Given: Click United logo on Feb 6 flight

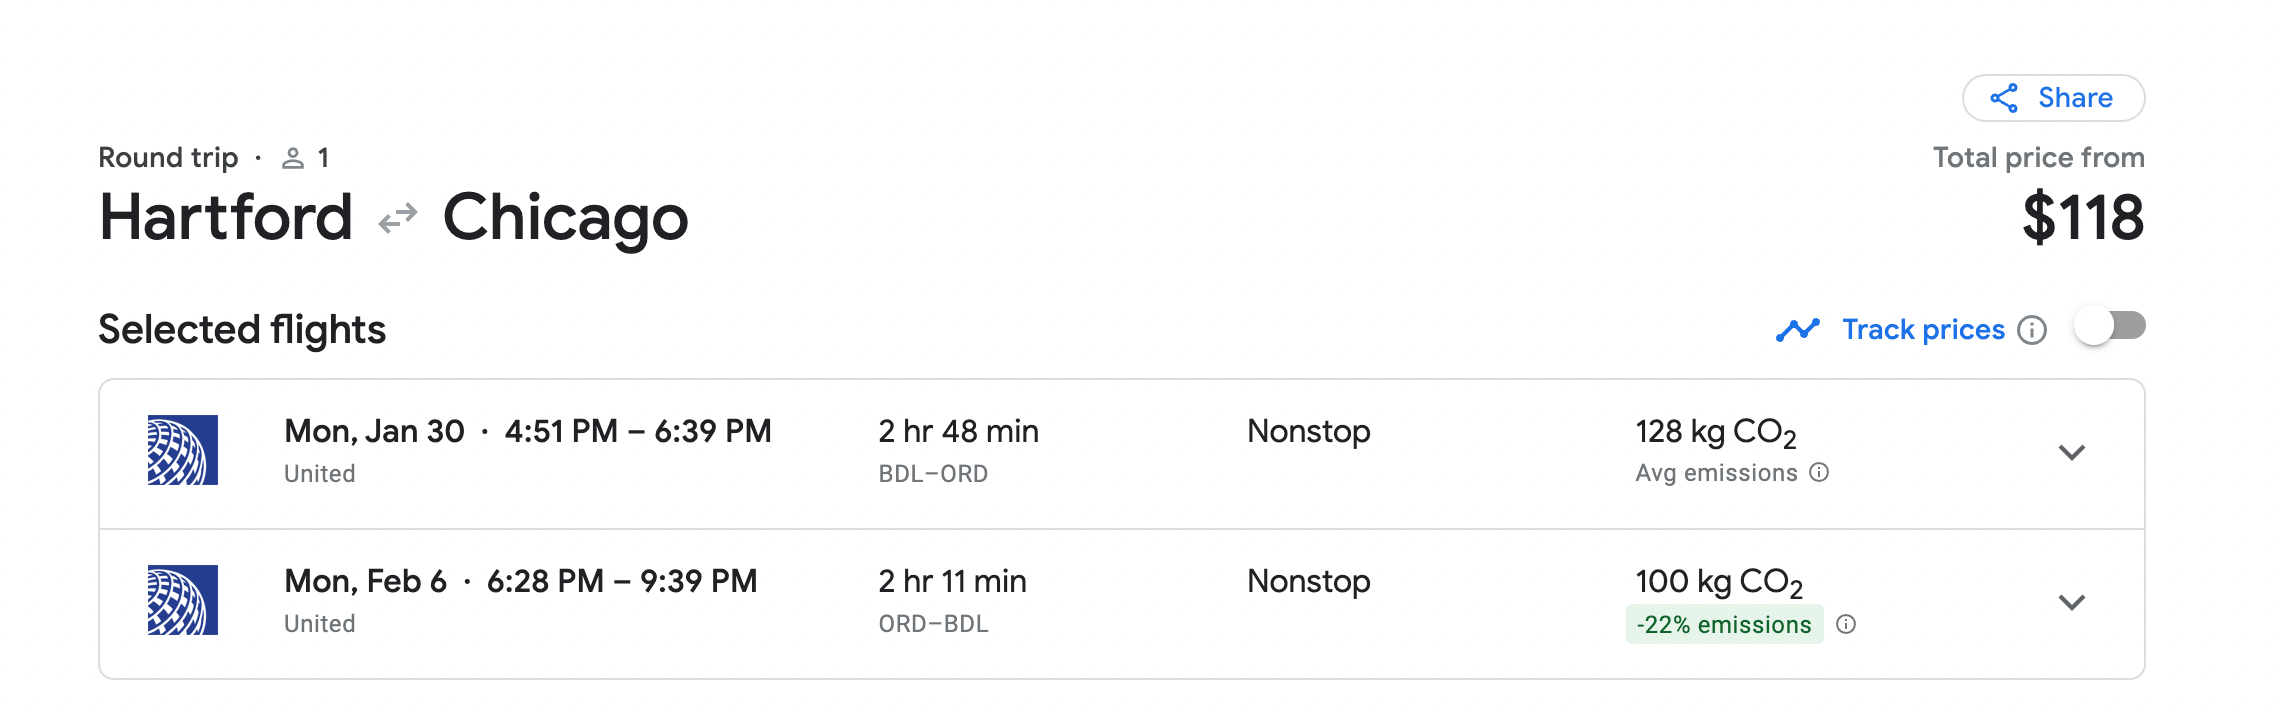Looking at the screenshot, I should pos(183,600).
